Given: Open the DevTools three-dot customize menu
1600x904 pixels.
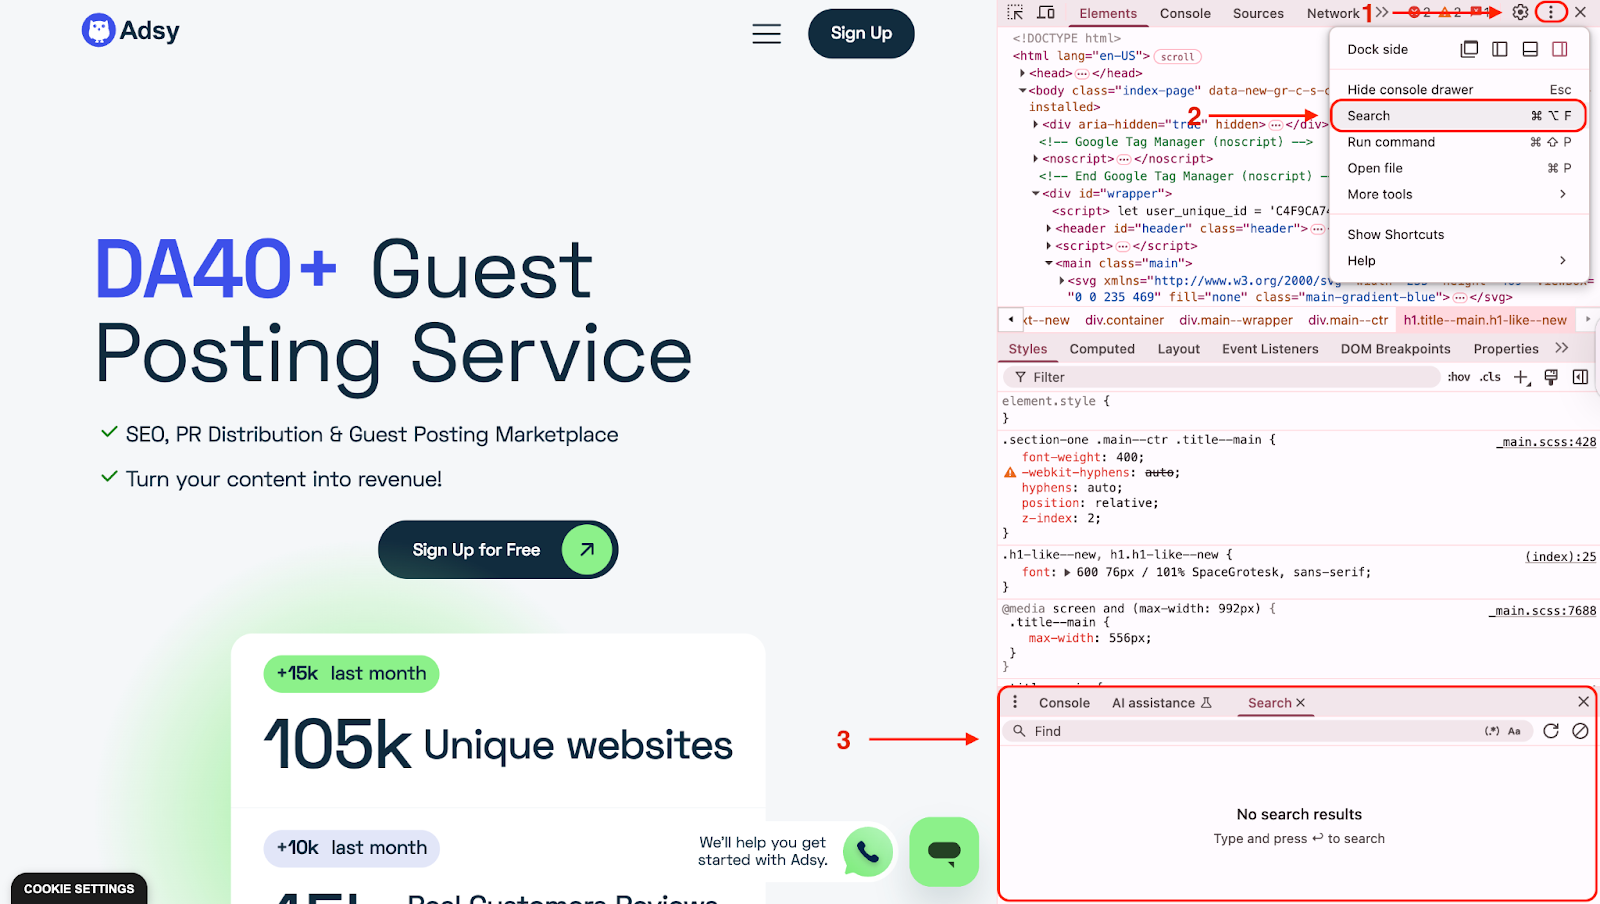Looking at the screenshot, I should [1551, 12].
